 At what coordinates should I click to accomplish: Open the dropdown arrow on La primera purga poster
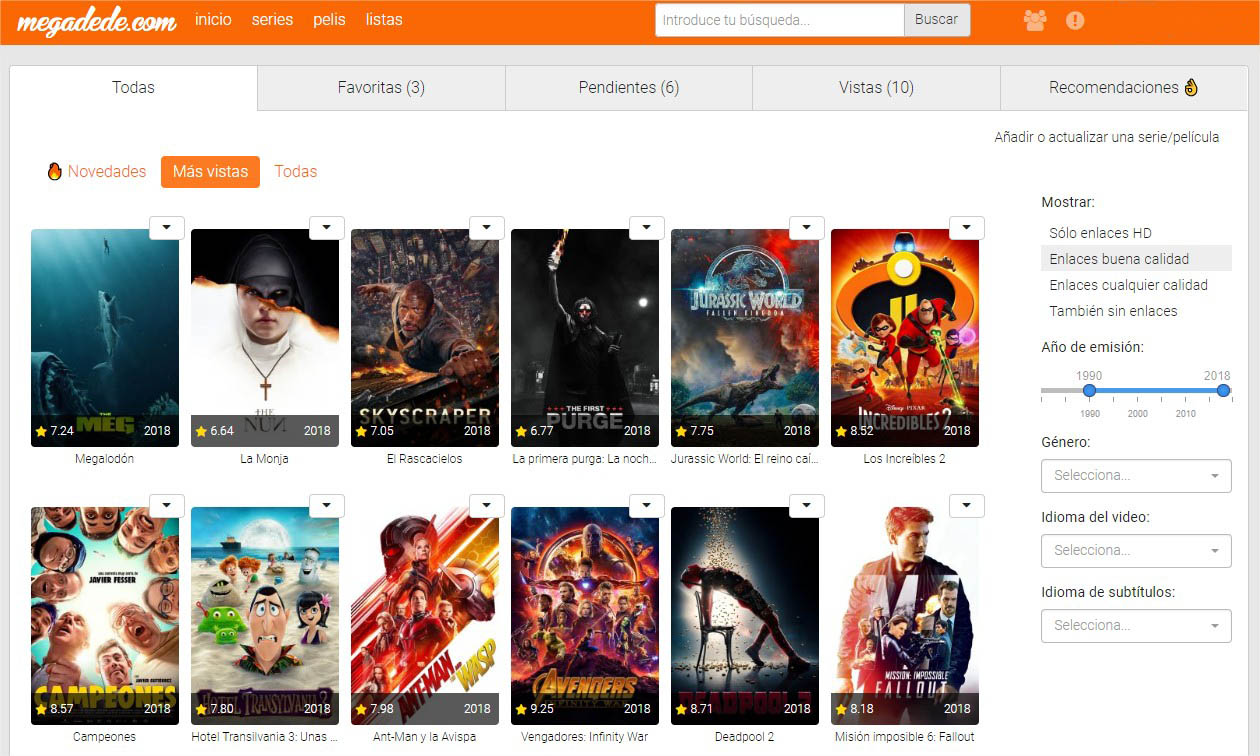coord(647,228)
